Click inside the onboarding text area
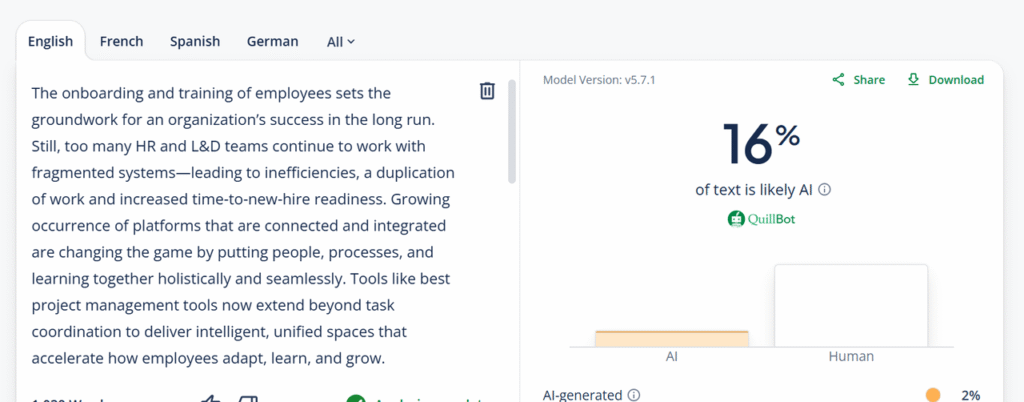 pyautogui.click(x=240, y=225)
